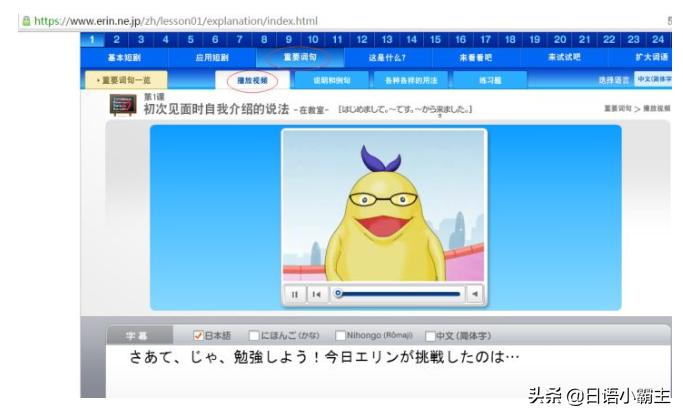This screenshot has width=683, height=417.
Task: Go to lesson 16
Action: 460,40
